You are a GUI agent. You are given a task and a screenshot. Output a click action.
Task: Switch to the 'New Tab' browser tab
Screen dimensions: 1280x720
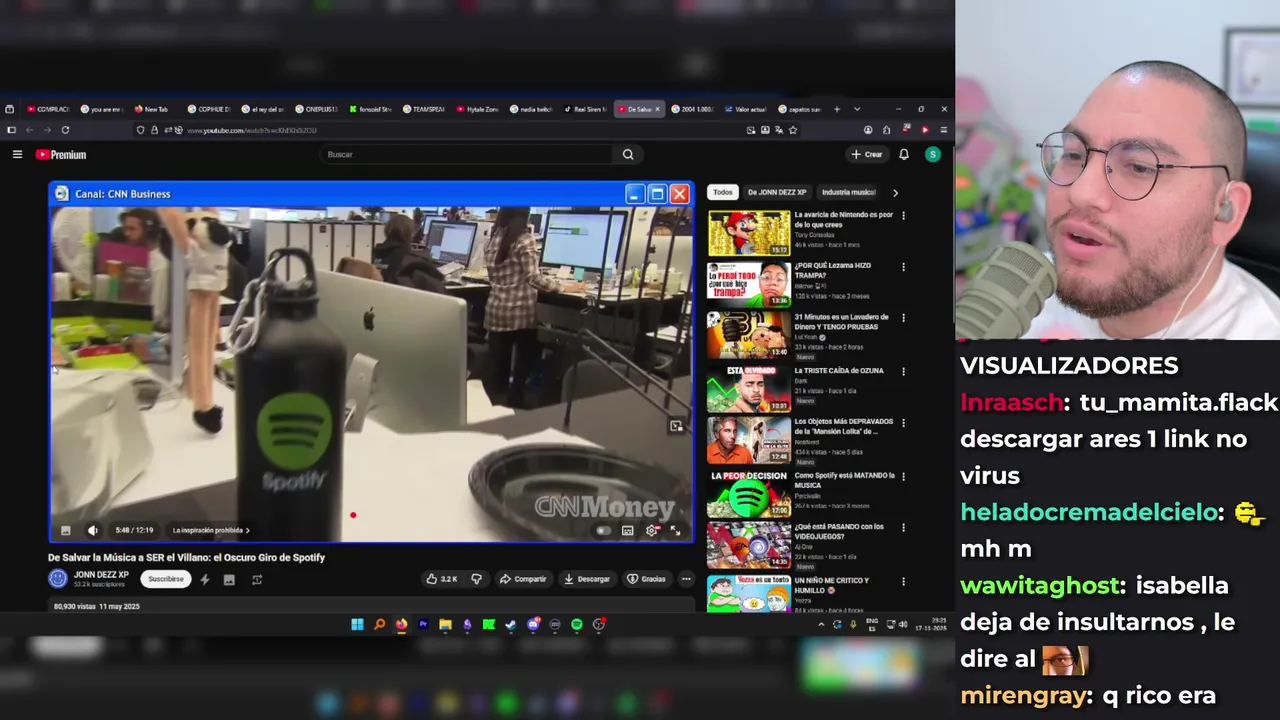(152, 109)
